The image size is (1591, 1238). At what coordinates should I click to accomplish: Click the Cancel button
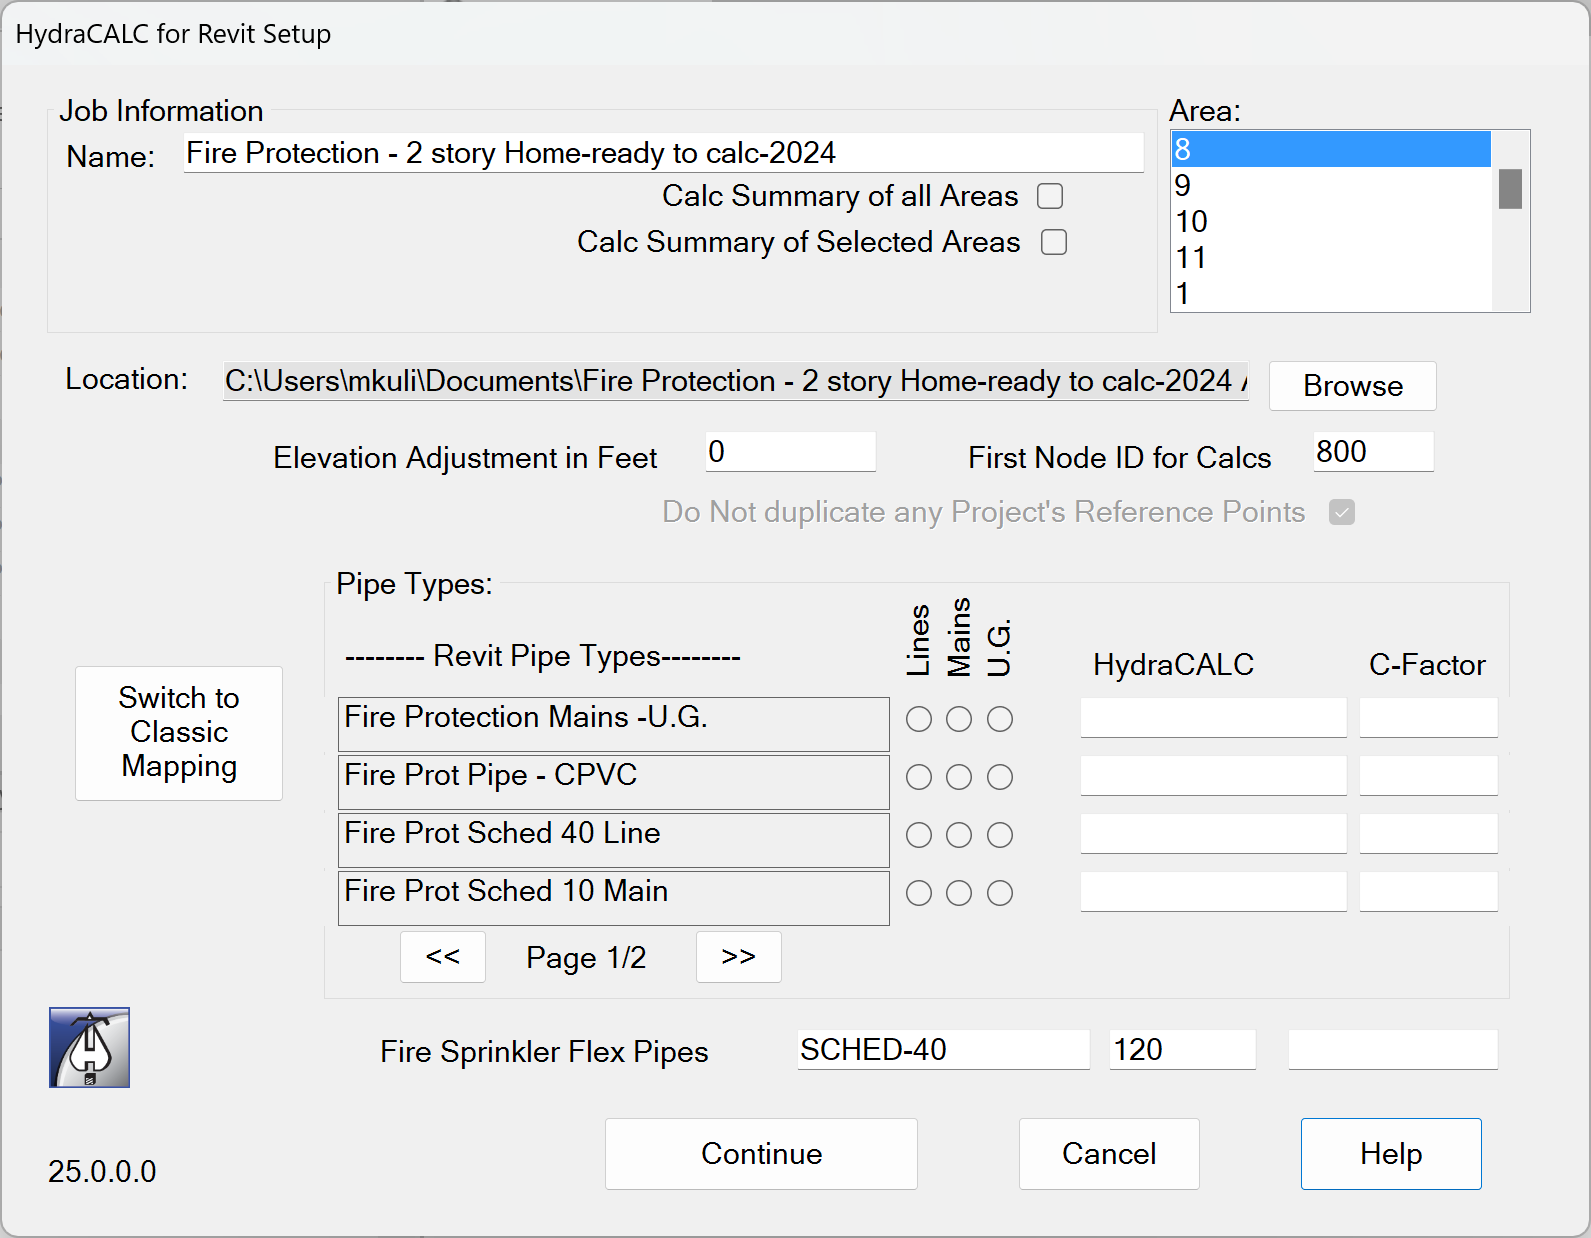[1109, 1154]
